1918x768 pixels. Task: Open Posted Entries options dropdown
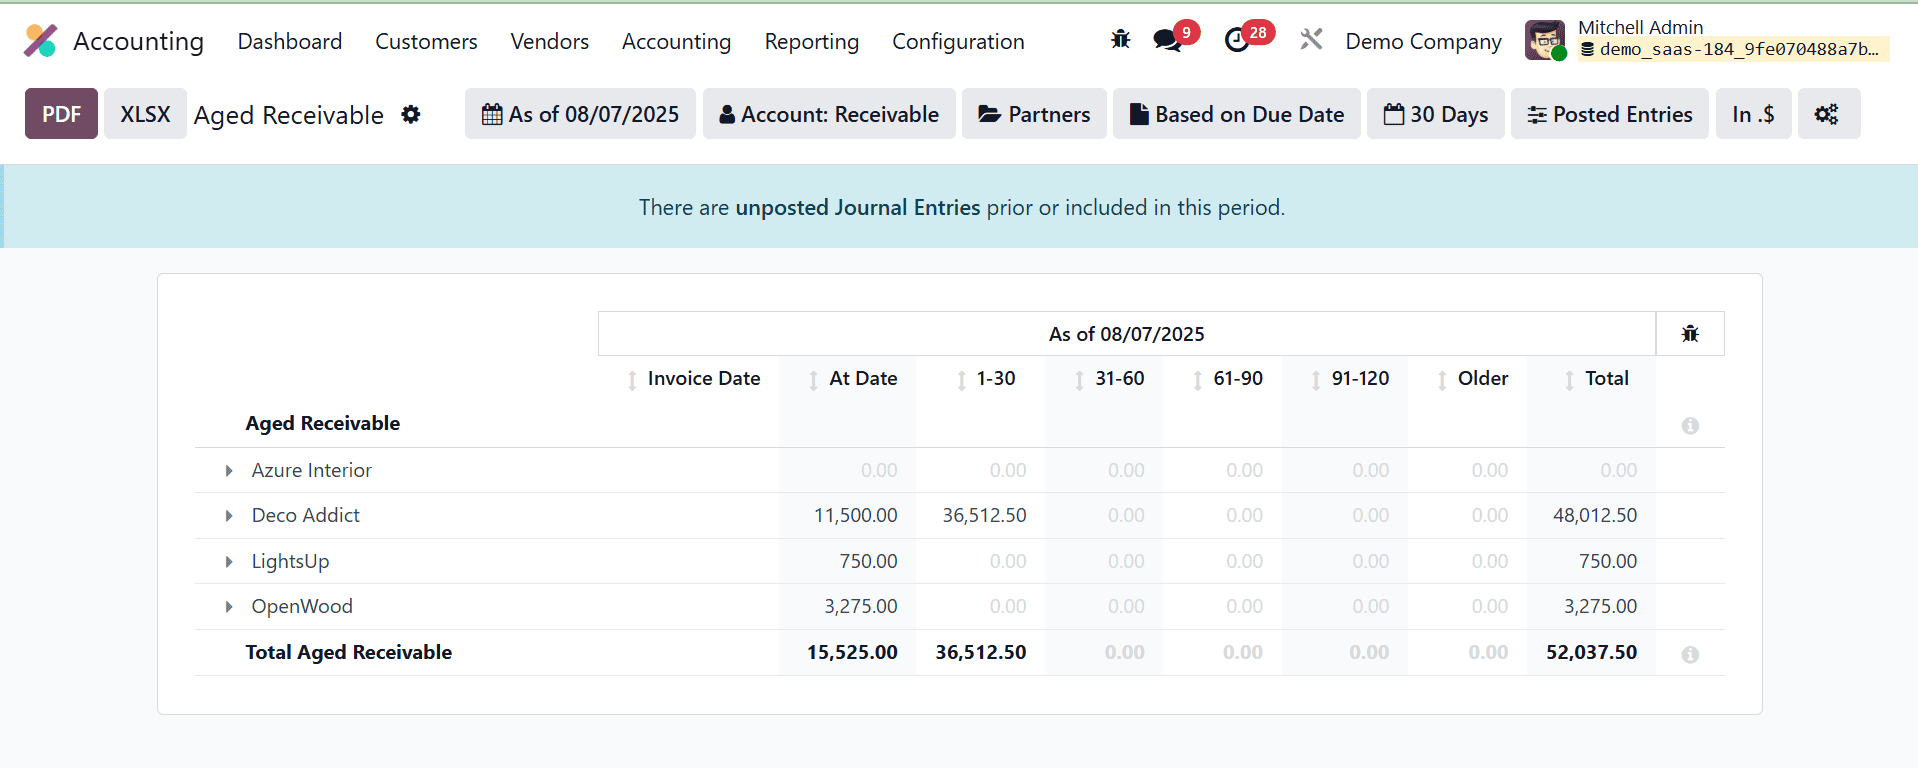point(1609,114)
